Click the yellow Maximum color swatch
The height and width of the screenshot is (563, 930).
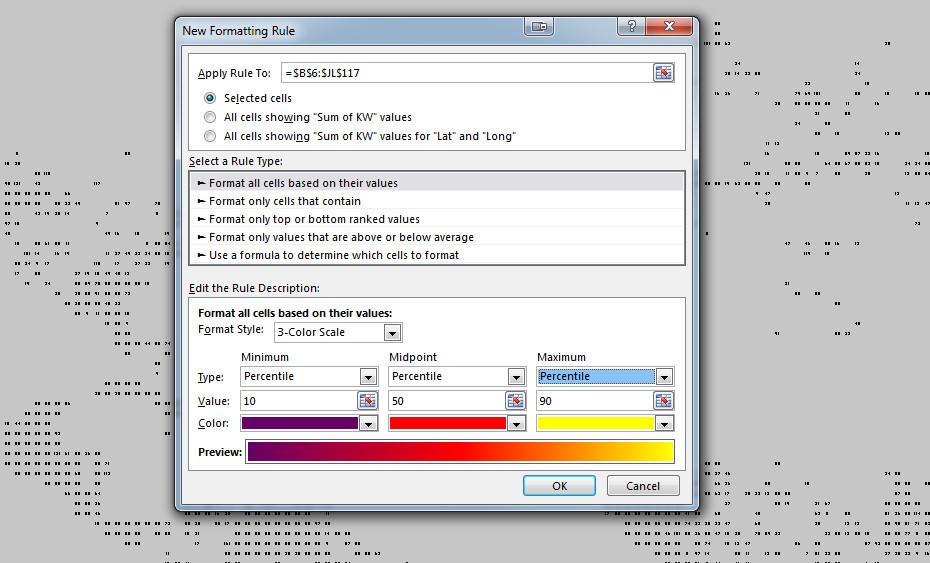pos(595,423)
